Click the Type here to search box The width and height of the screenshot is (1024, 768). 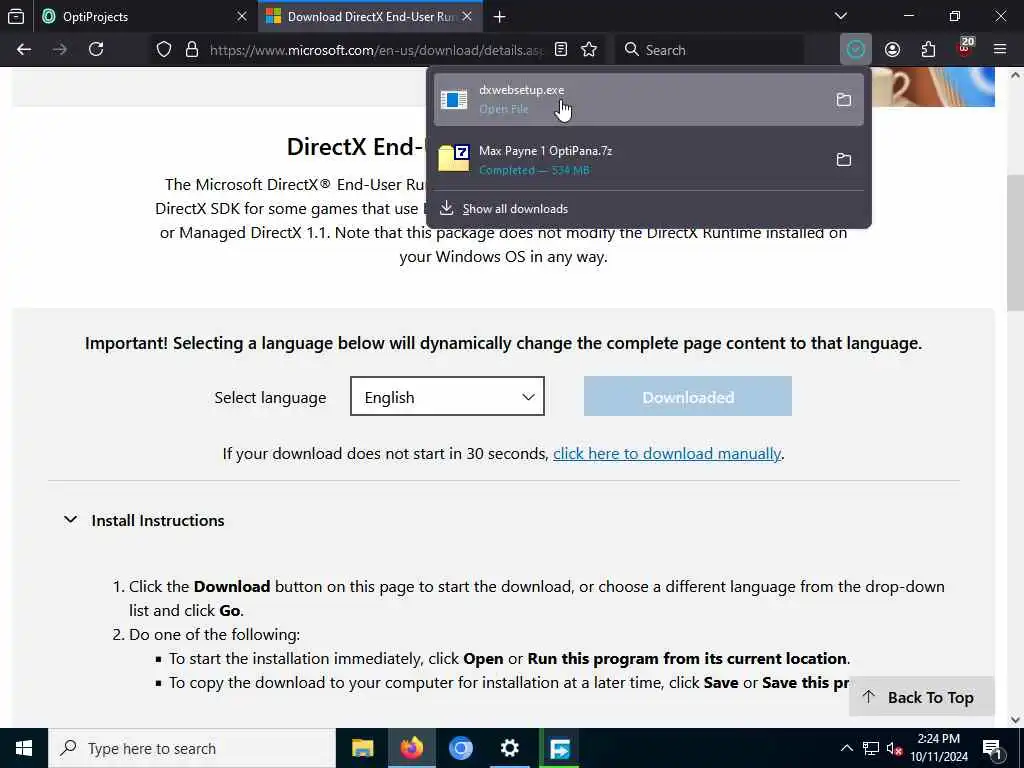click(192, 748)
